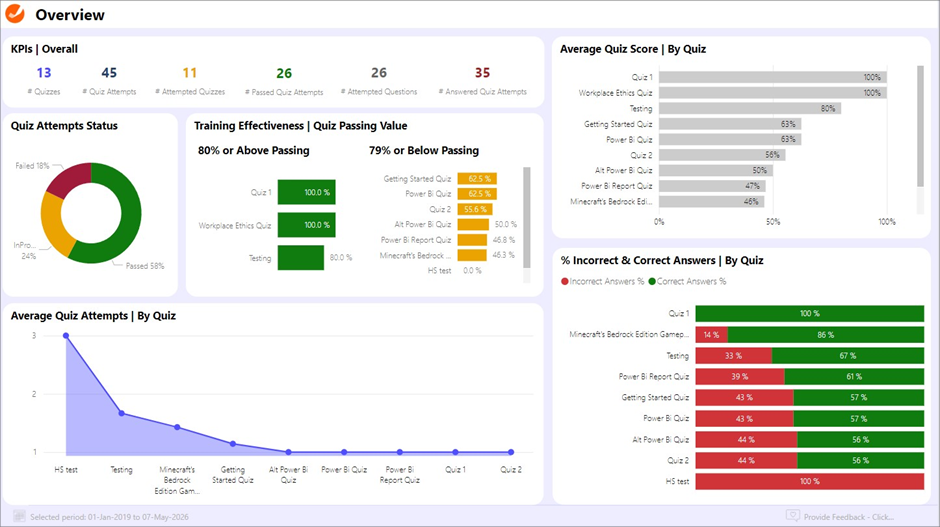Viewport: 940px width, 527px height.
Task: Click the Provide Feedback speech bubble icon
Action: coord(793,517)
